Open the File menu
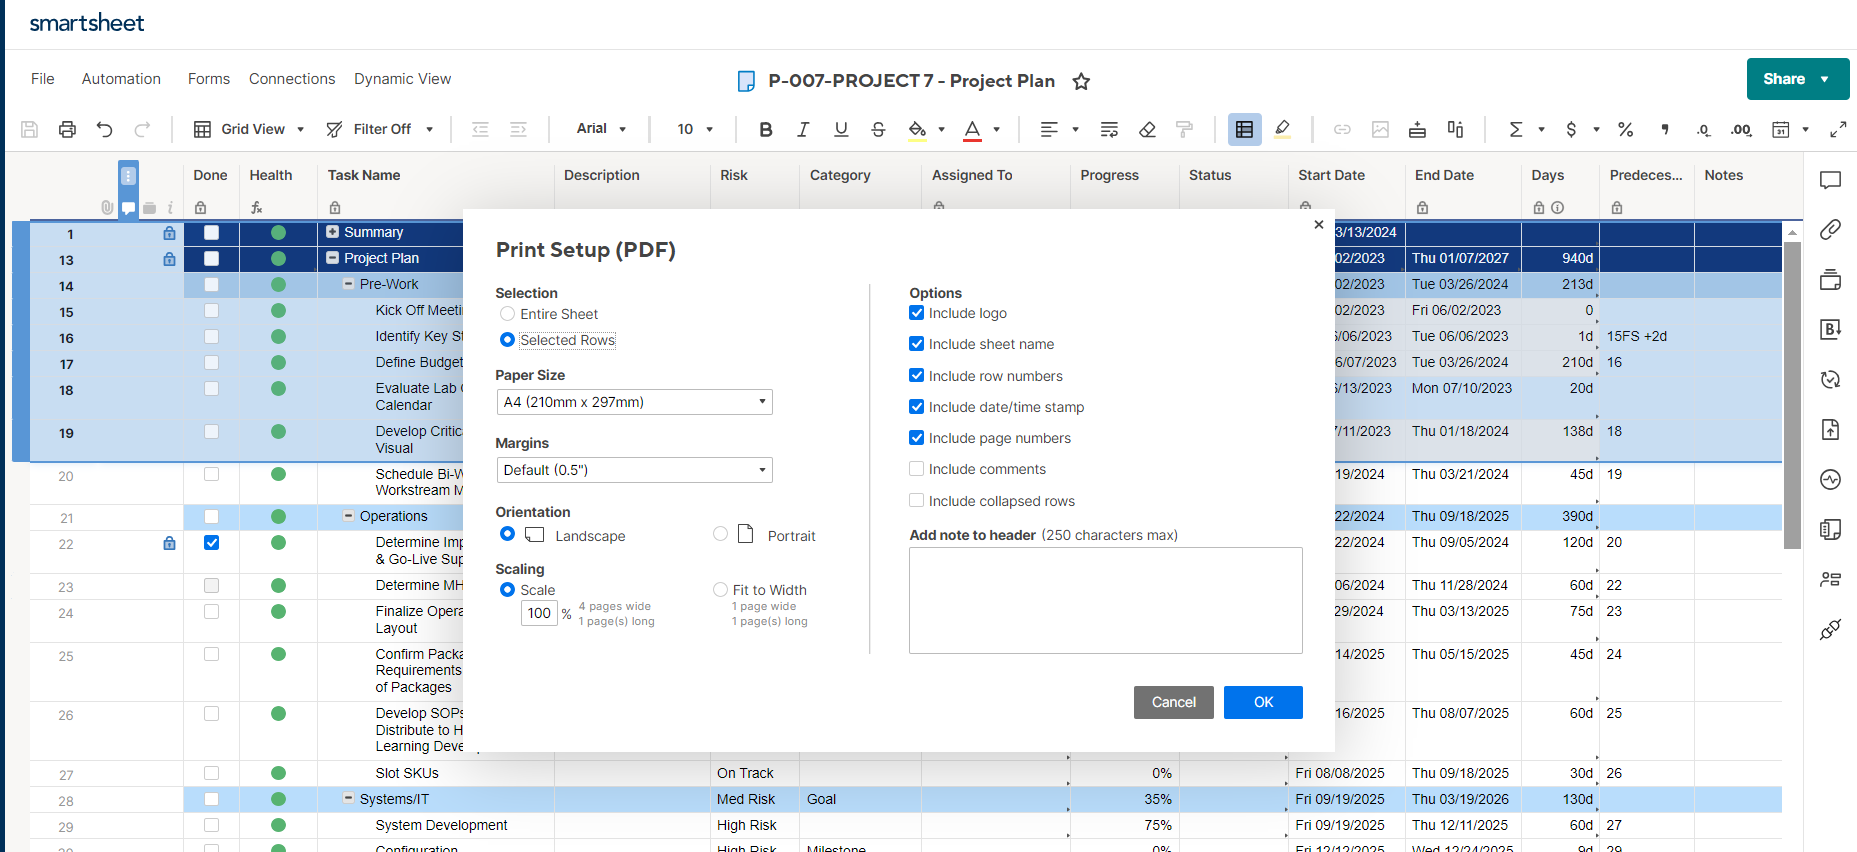This screenshot has width=1857, height=852. [x=43, y=79]
